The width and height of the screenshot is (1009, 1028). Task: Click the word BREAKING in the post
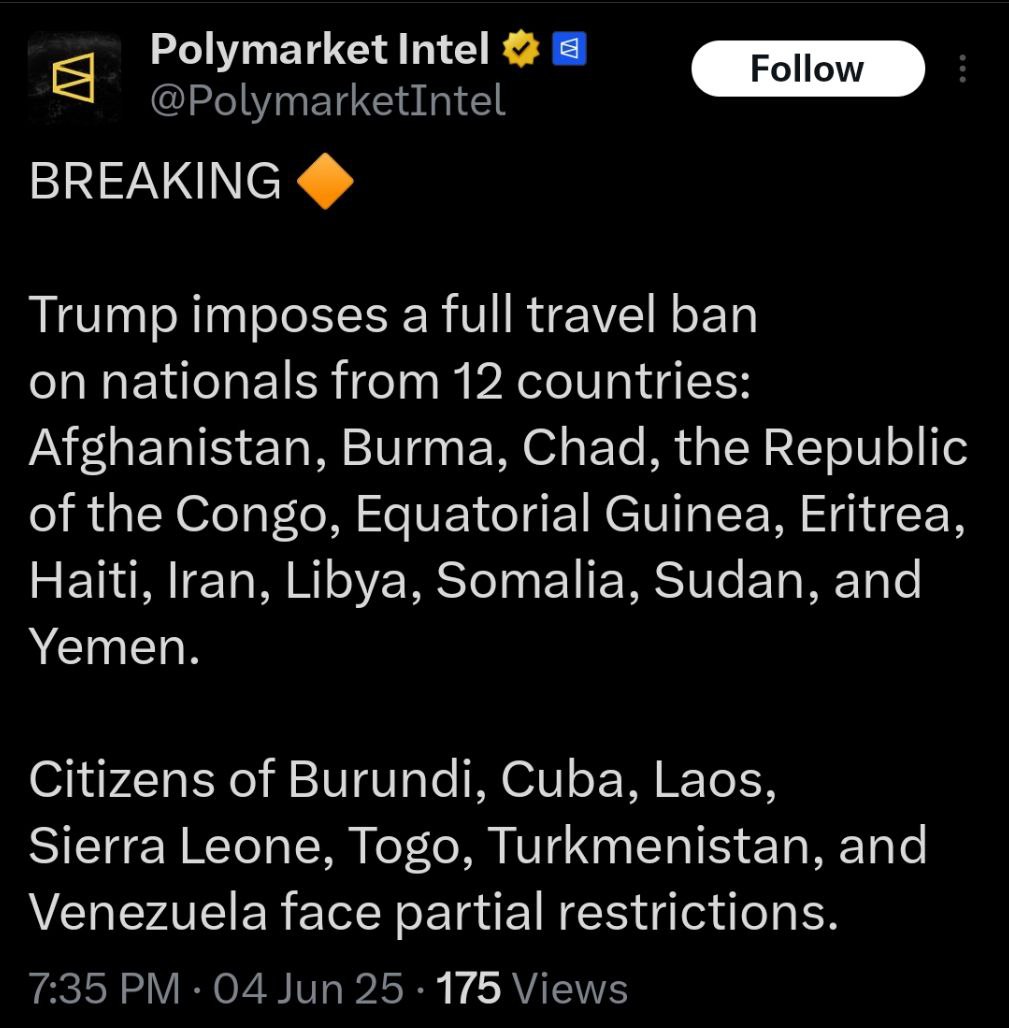(155, 181)
